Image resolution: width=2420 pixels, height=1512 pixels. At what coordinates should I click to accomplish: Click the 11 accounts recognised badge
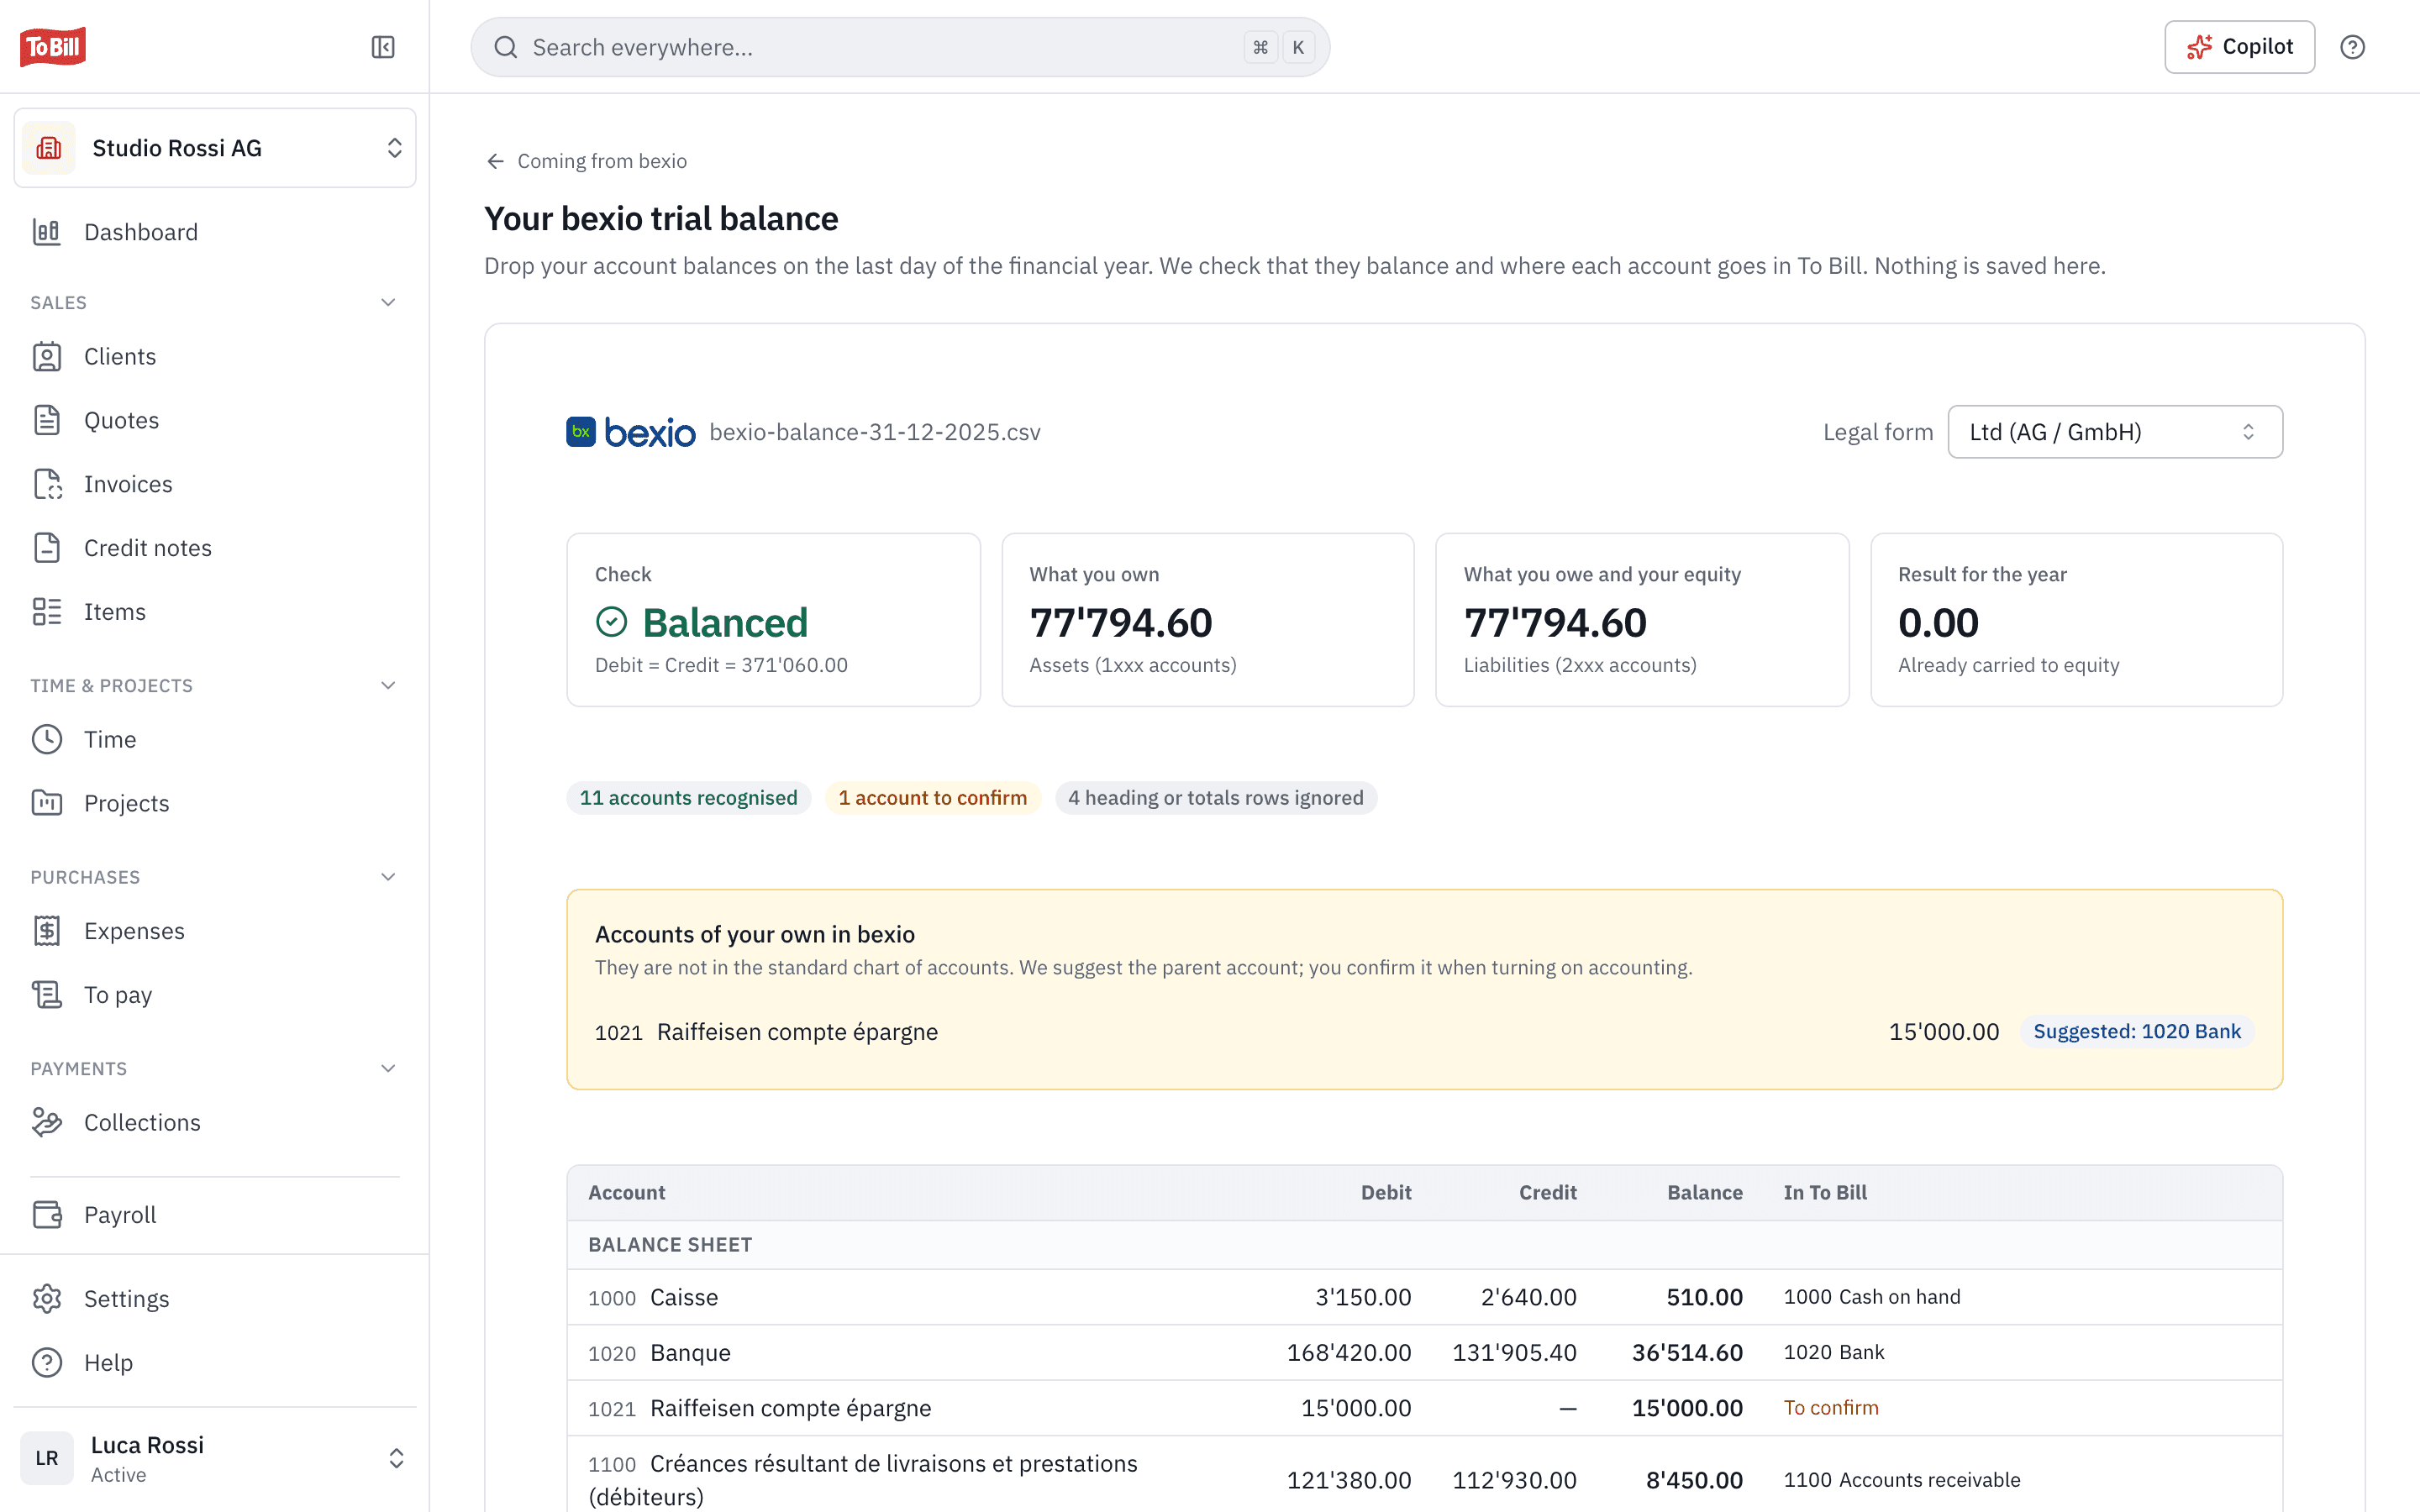tap(689, 798)
